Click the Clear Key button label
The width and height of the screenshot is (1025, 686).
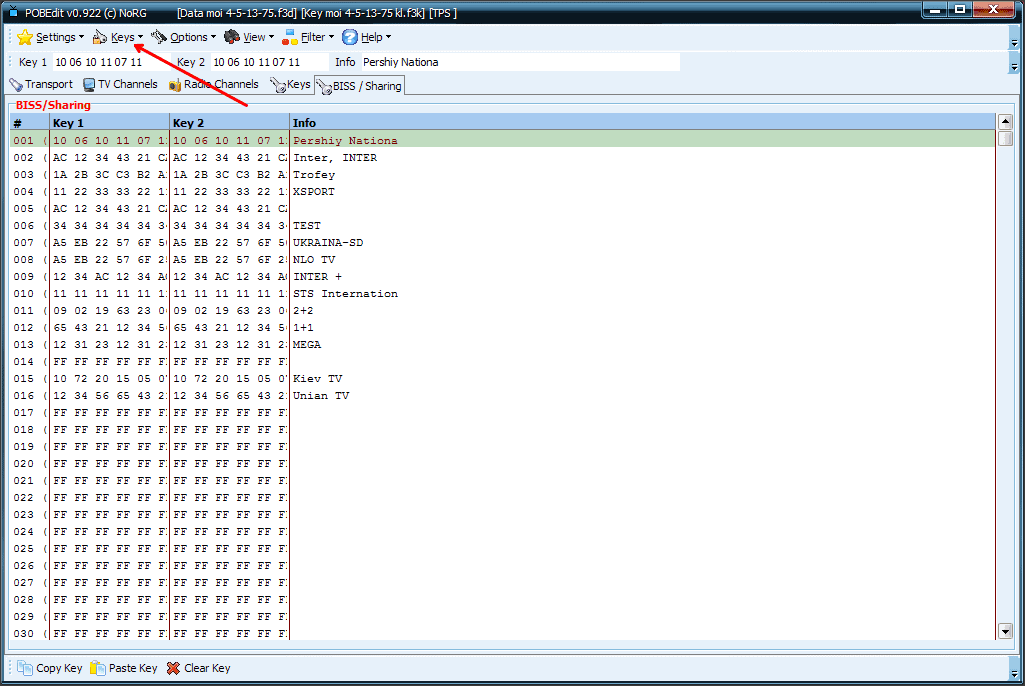(207, 668)
